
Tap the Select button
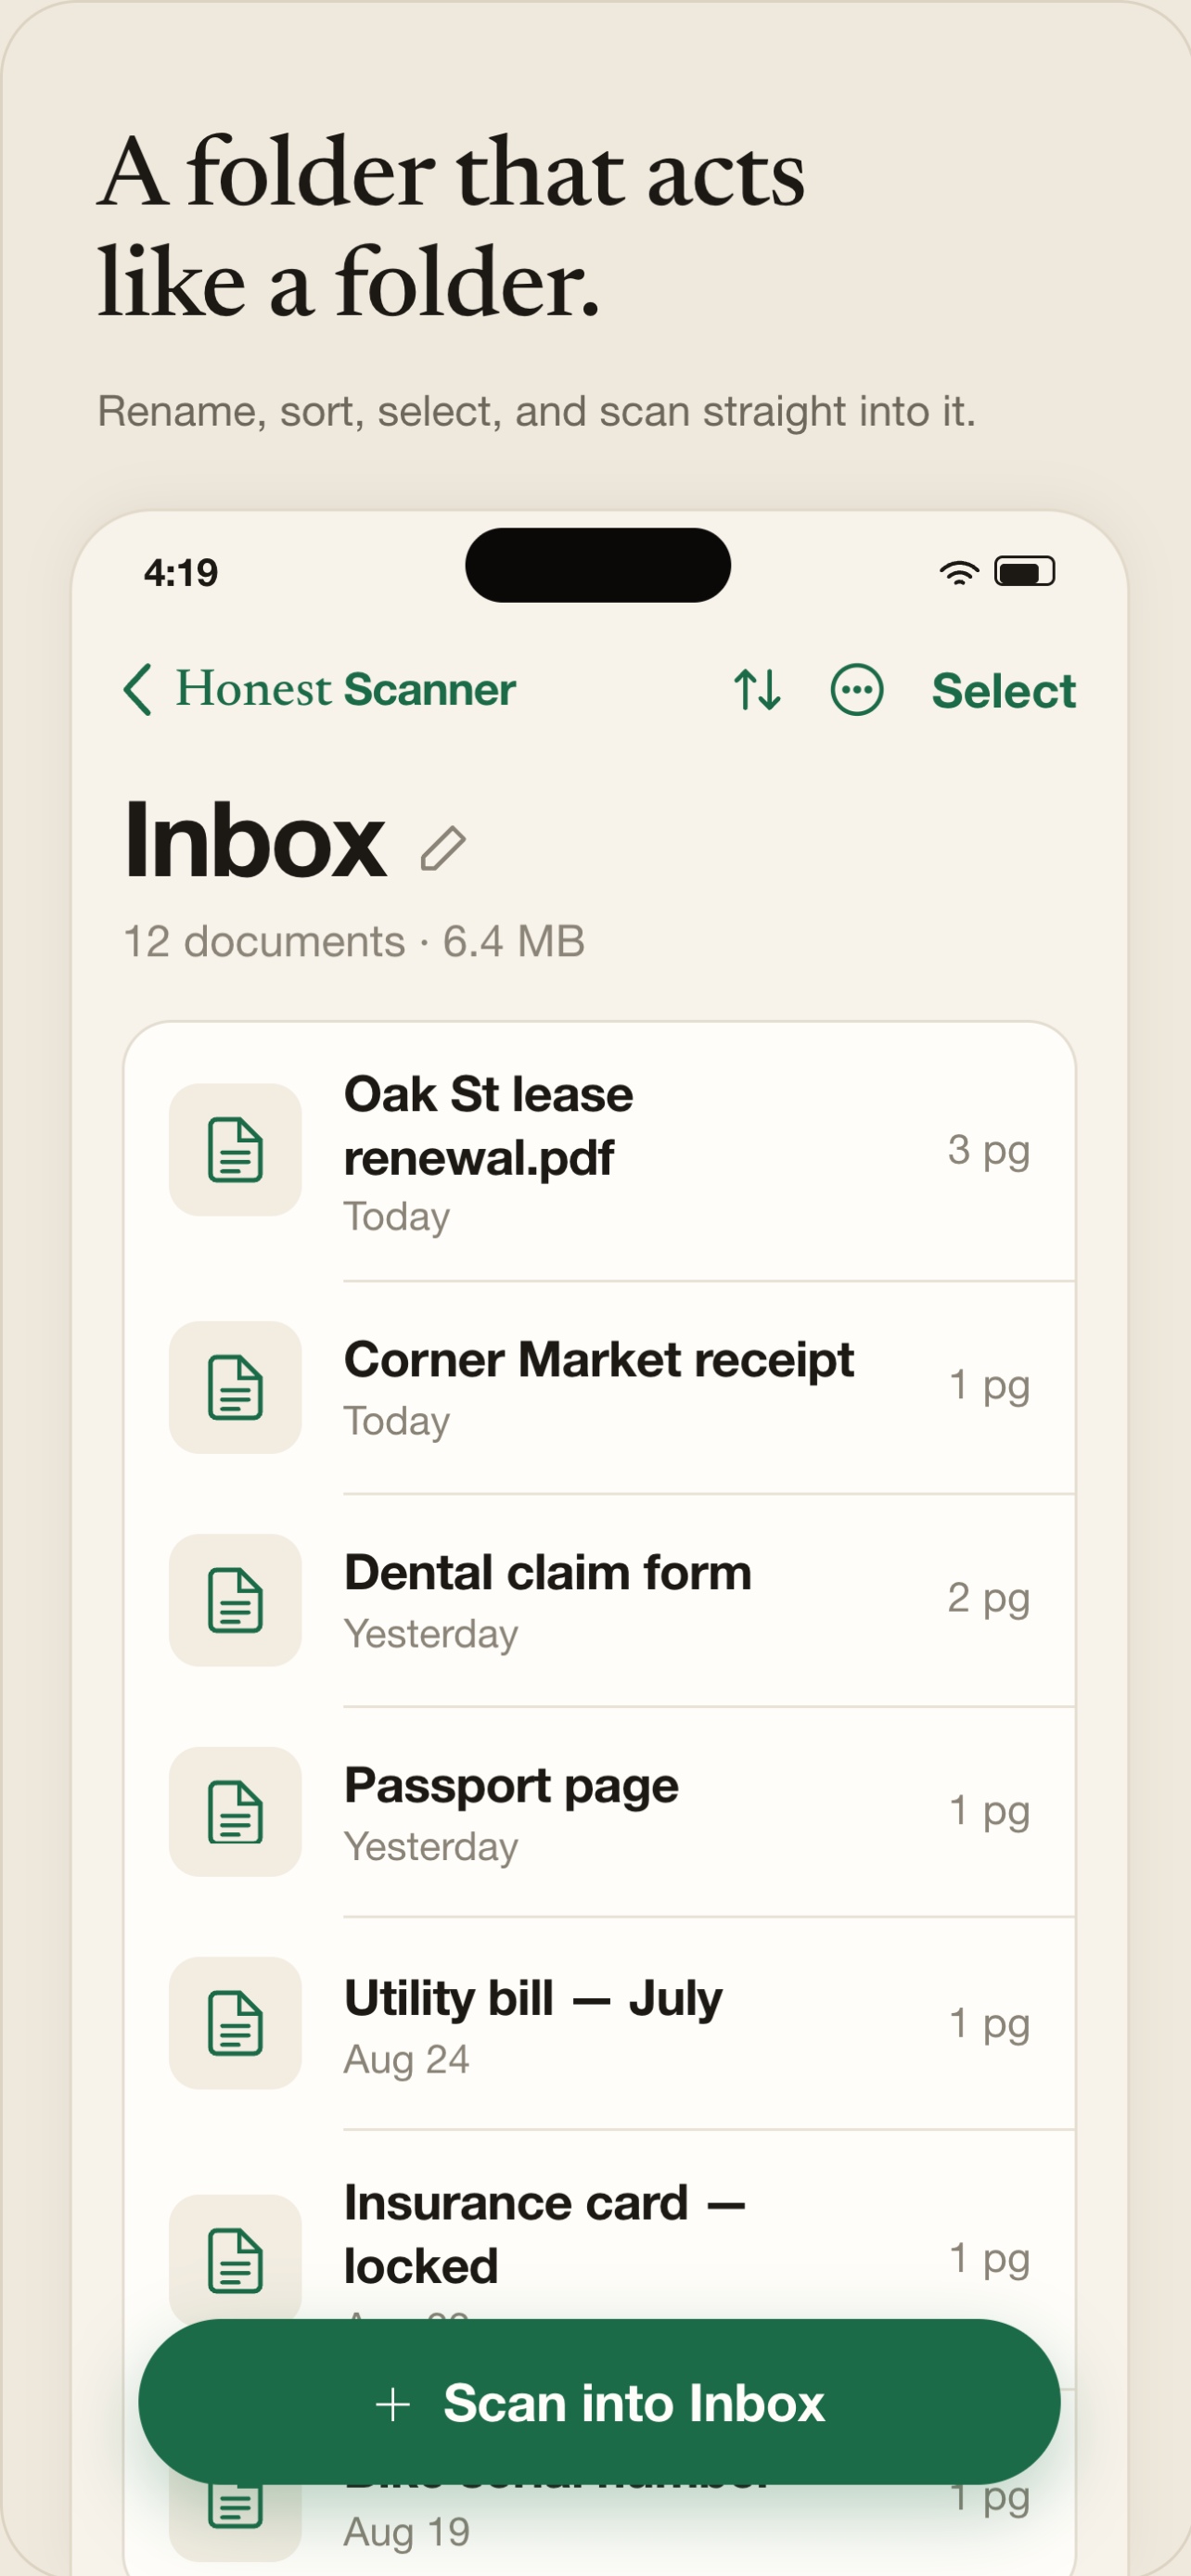(1003, 690)
